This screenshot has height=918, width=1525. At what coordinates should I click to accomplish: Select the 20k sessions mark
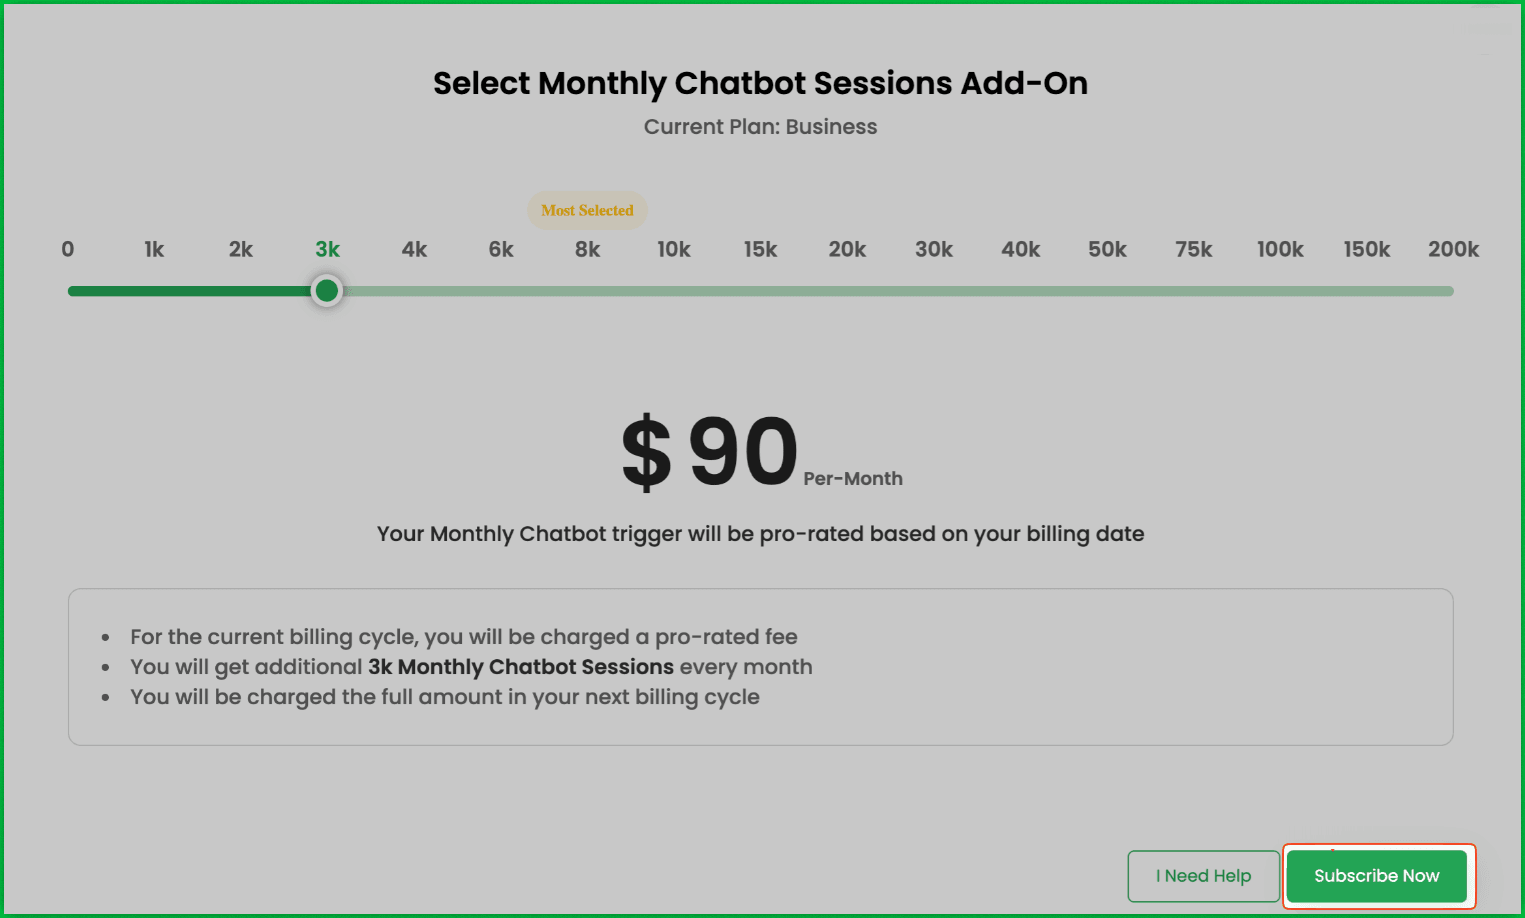tap(847, 249)
